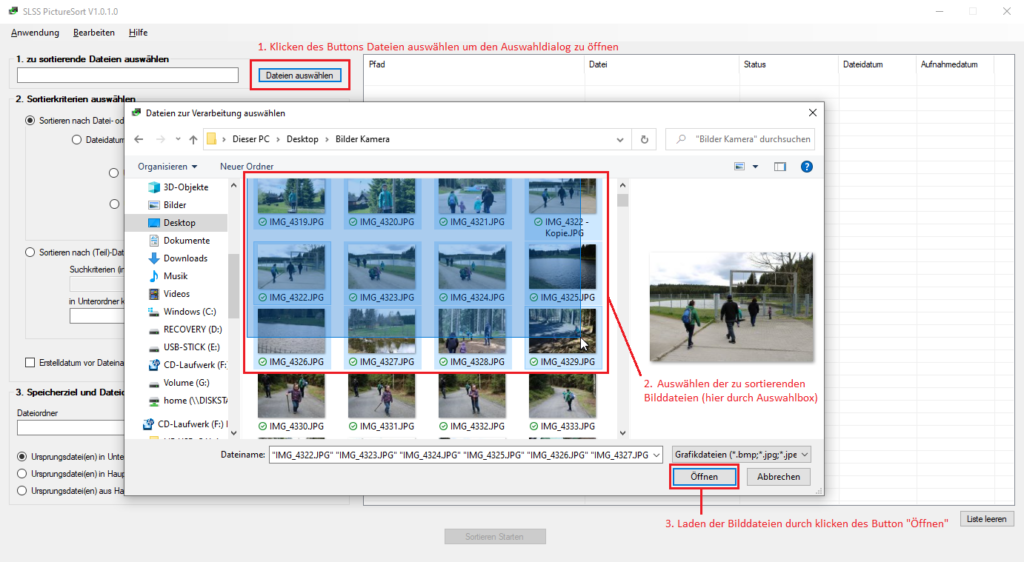Refresh the Bilder Kamera folder view
This screenshot has height=562, width=1024.
[644, 139]
